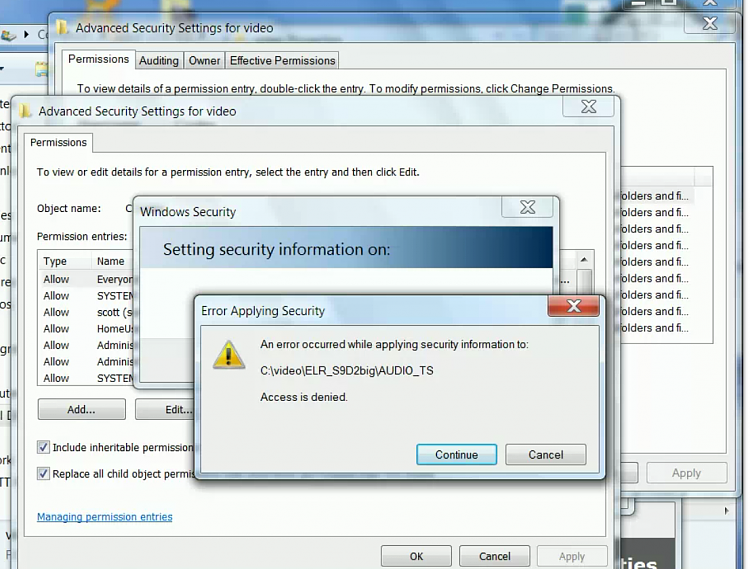
Task: Close the Error Applying Security dialog
Action: 574,306
